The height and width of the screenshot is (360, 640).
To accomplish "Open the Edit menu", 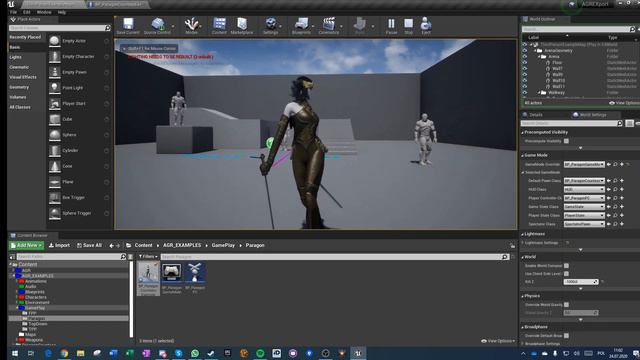I will click(27, 12).
